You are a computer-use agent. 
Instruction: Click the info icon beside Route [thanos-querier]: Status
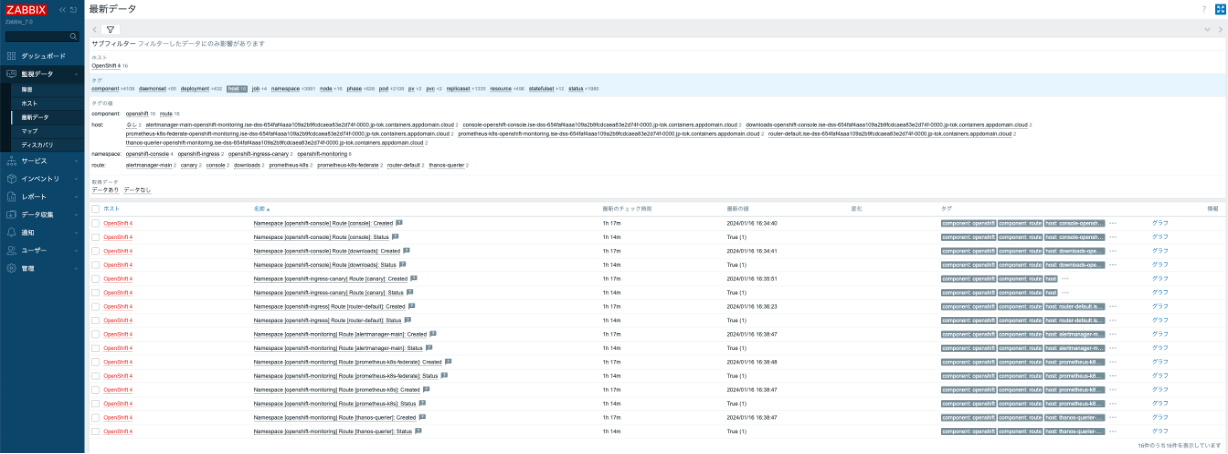[x=419, y=431]
